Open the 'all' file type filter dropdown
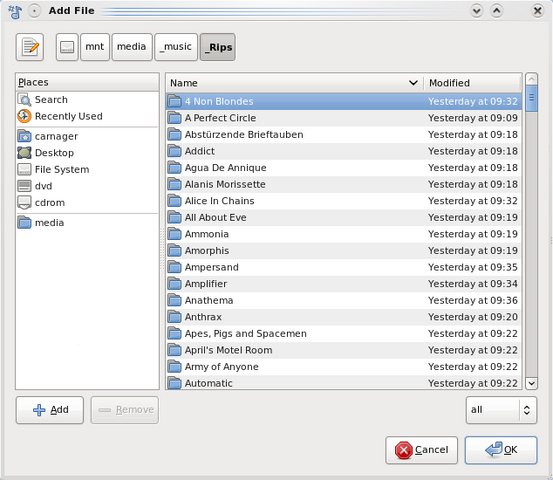Viewport: 553px width, 480px height. [x=501, y=410]
